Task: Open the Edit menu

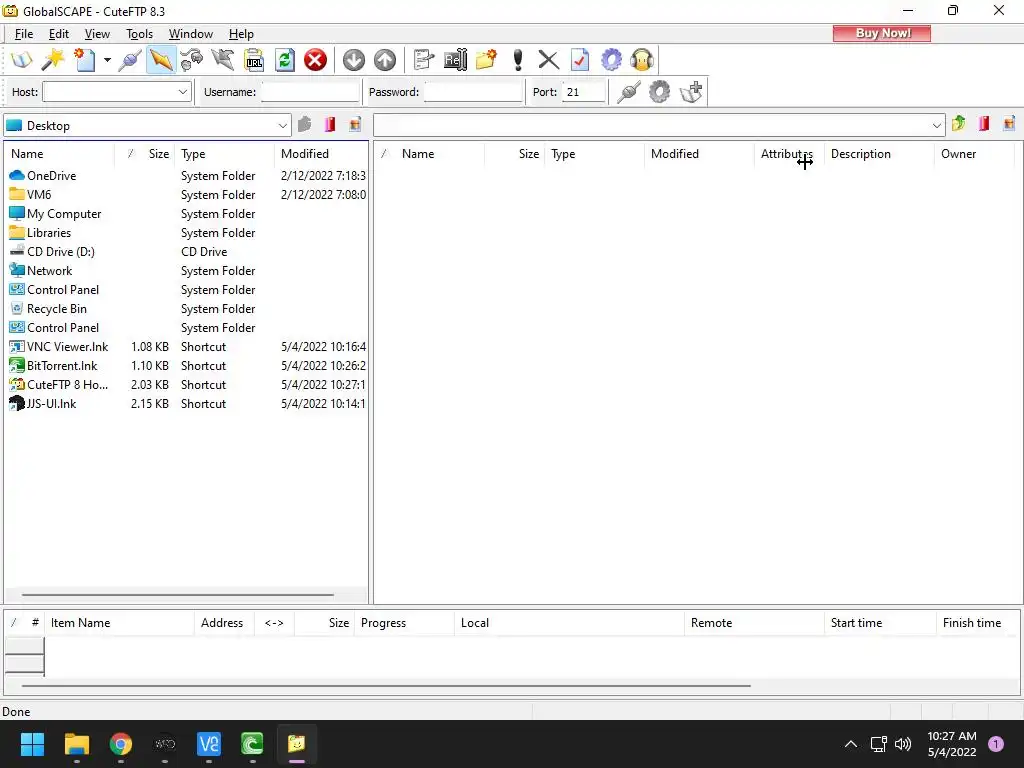Action: (59, 34)
